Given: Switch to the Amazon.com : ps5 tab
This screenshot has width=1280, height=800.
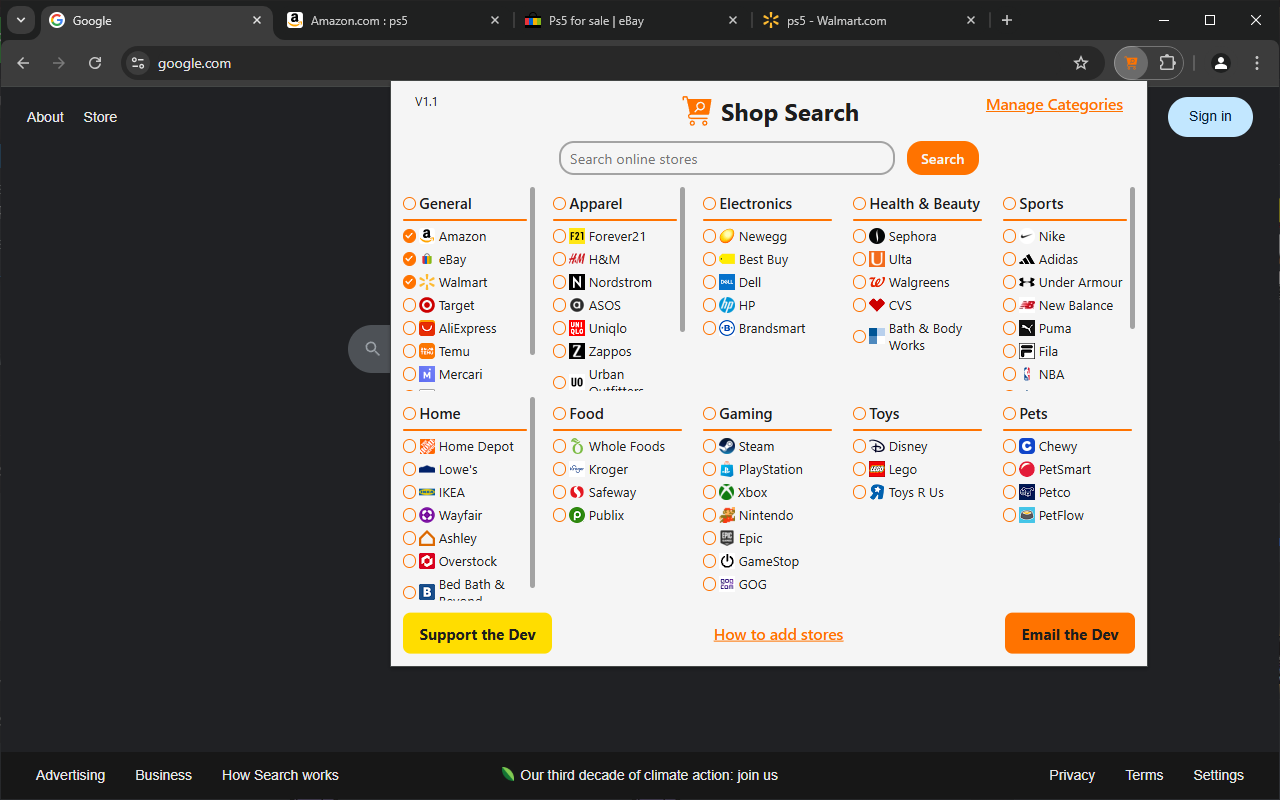Looking at the screenshot, I should [x=393, y=20].
